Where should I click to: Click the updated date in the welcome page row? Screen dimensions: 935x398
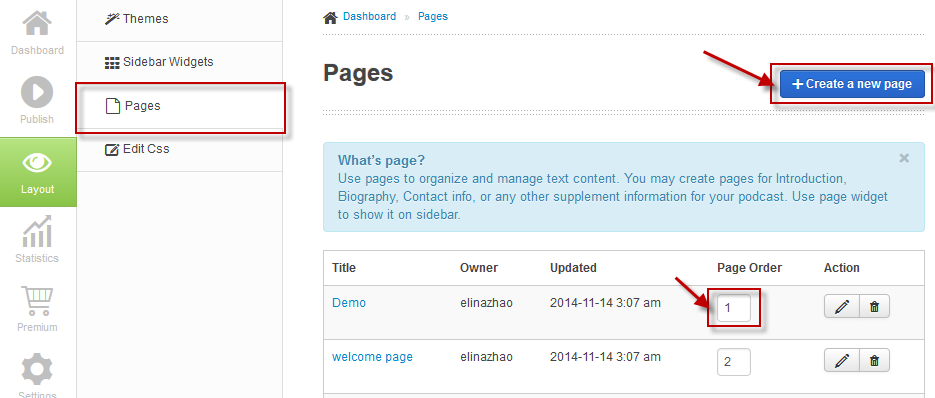click(x=605, y=357)
